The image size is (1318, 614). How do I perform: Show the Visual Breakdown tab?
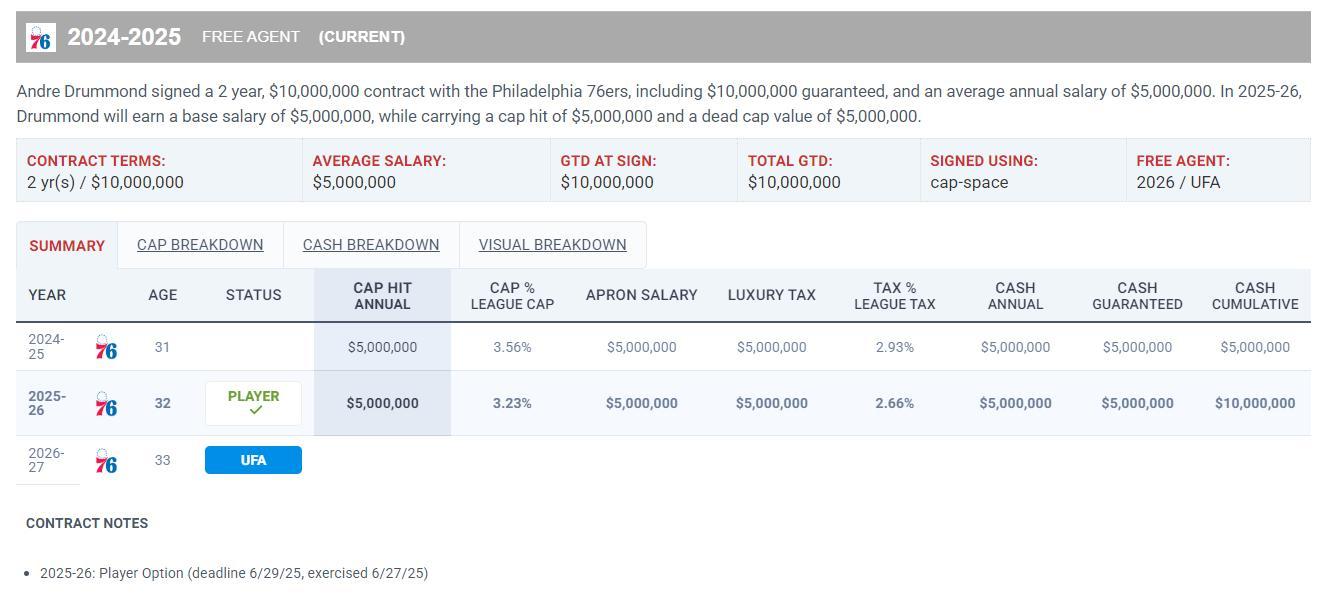point(552,245)
